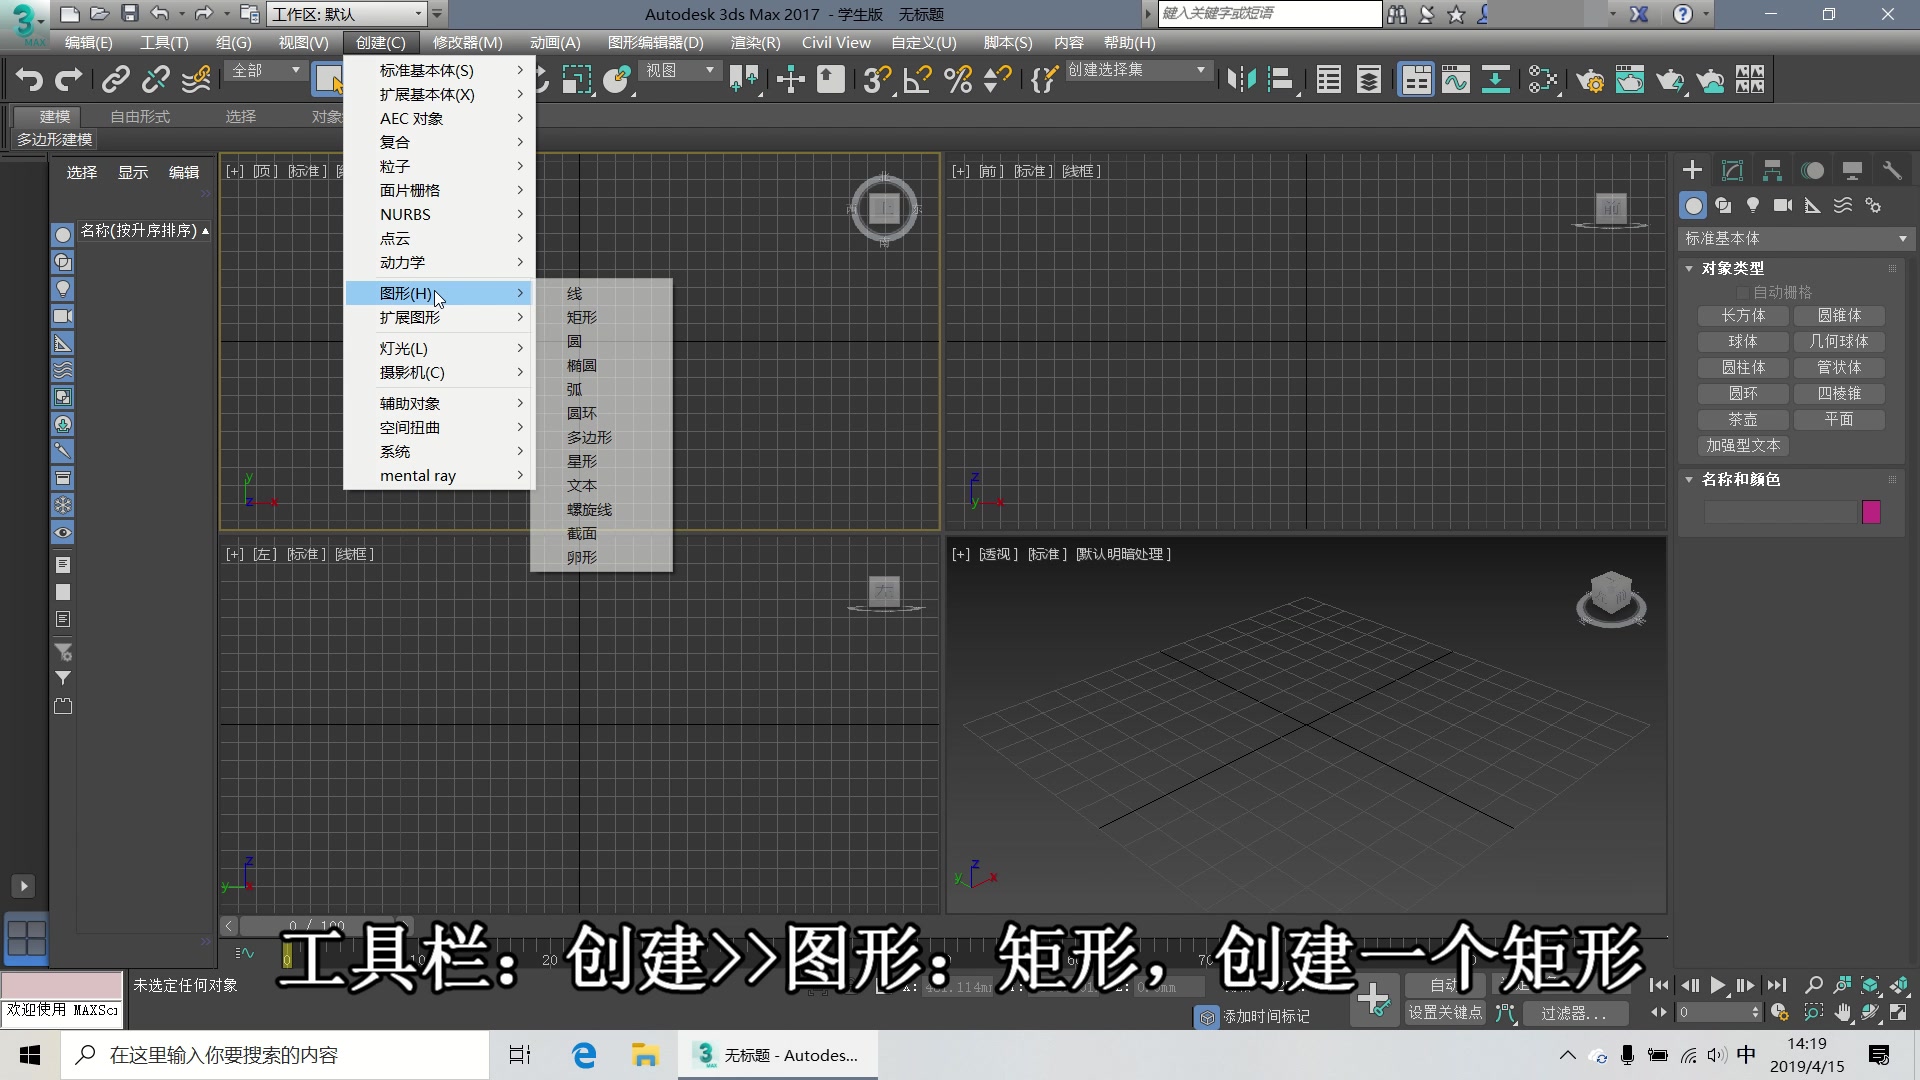Switch to Lights category icon
1920x1080 pixels.
pos(1753,205)
